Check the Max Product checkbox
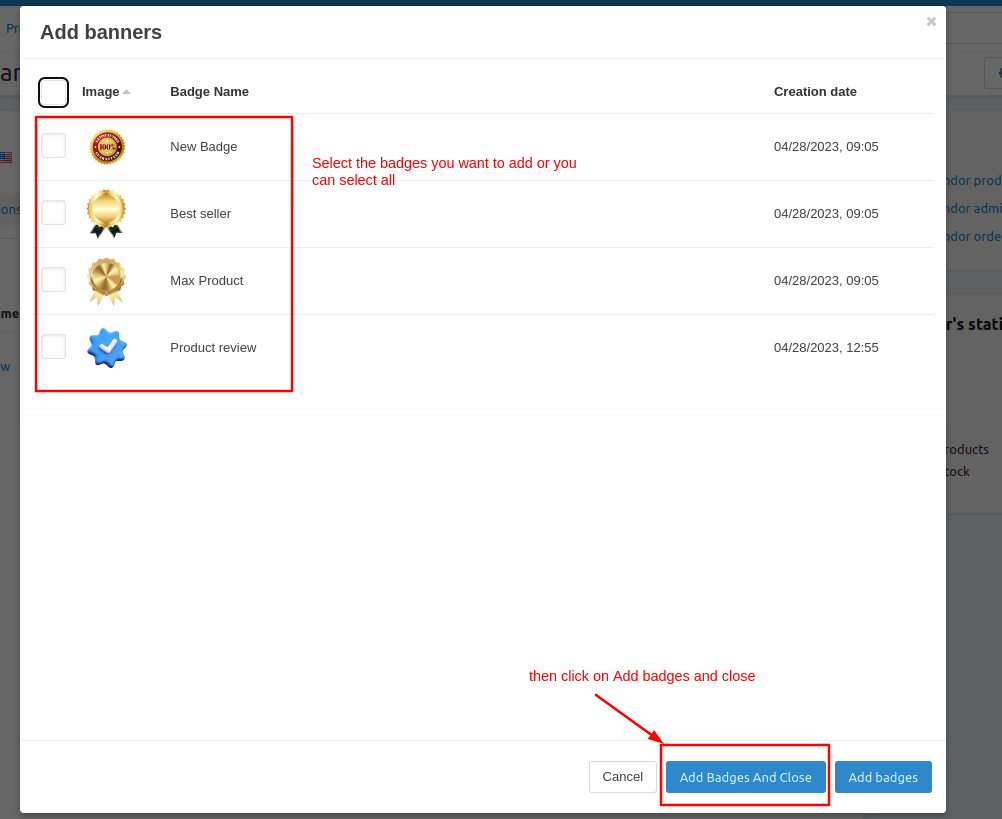 click(54, 280)
